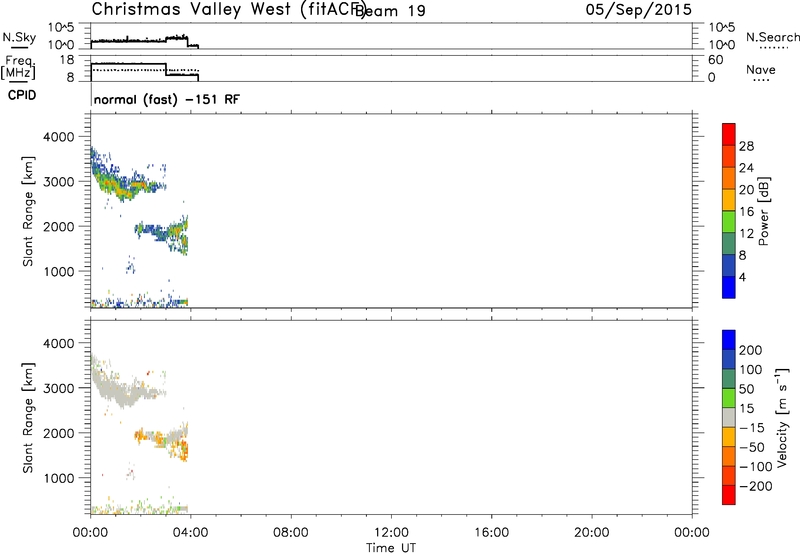Click the N.Sky noise trace line in the top panel

144,40
